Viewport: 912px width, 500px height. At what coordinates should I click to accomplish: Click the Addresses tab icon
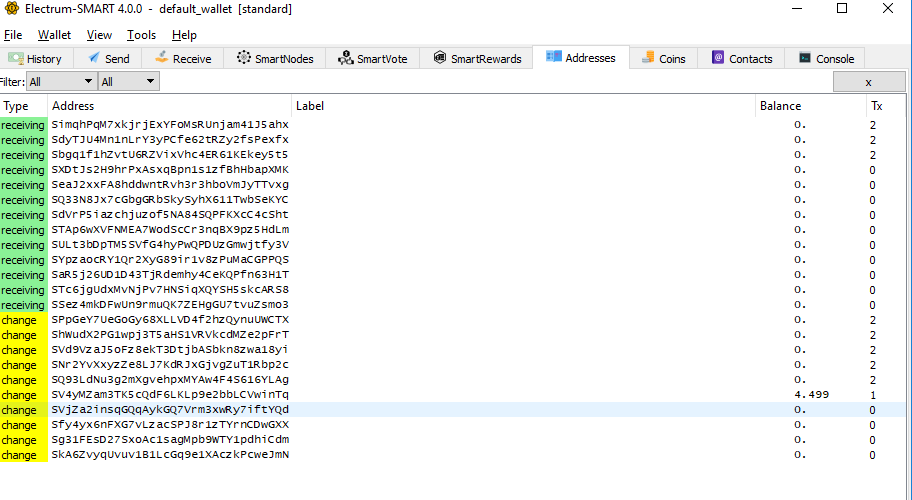(553, 56)
